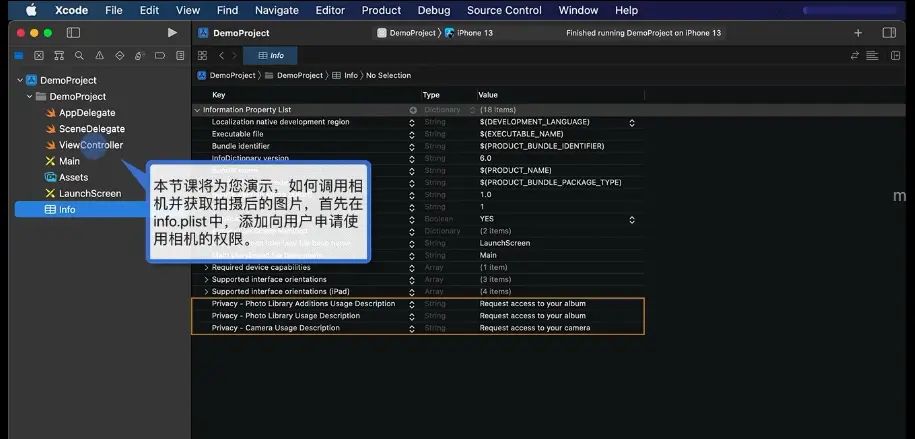Open the Source Control menu
The height and width of the screenshot is (439, 915).
point(504,10)
